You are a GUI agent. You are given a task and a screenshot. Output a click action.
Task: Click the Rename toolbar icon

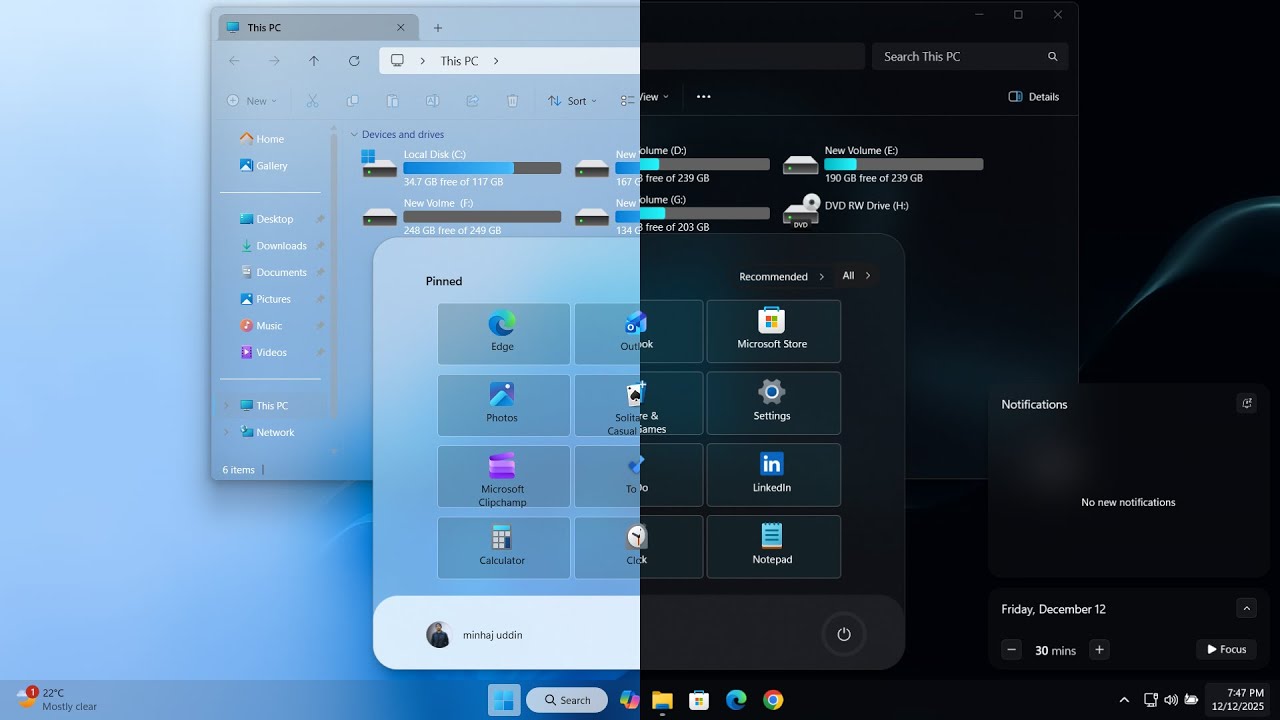(x=432, y=101)
